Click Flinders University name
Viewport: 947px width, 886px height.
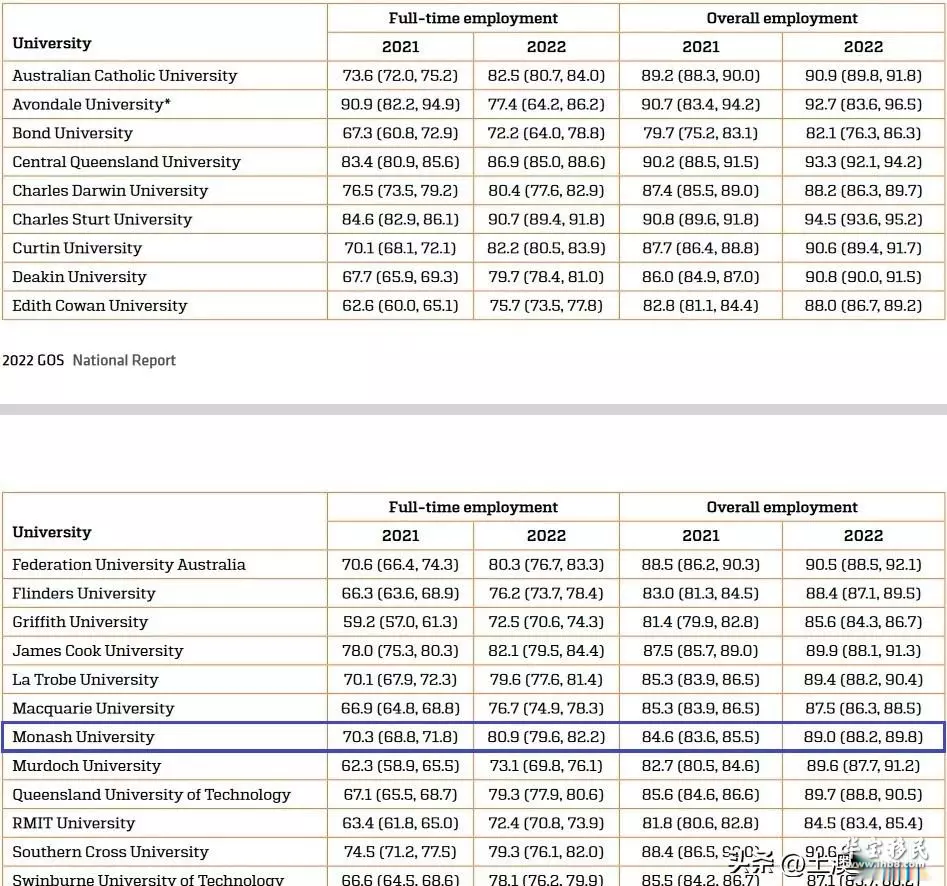83,593
